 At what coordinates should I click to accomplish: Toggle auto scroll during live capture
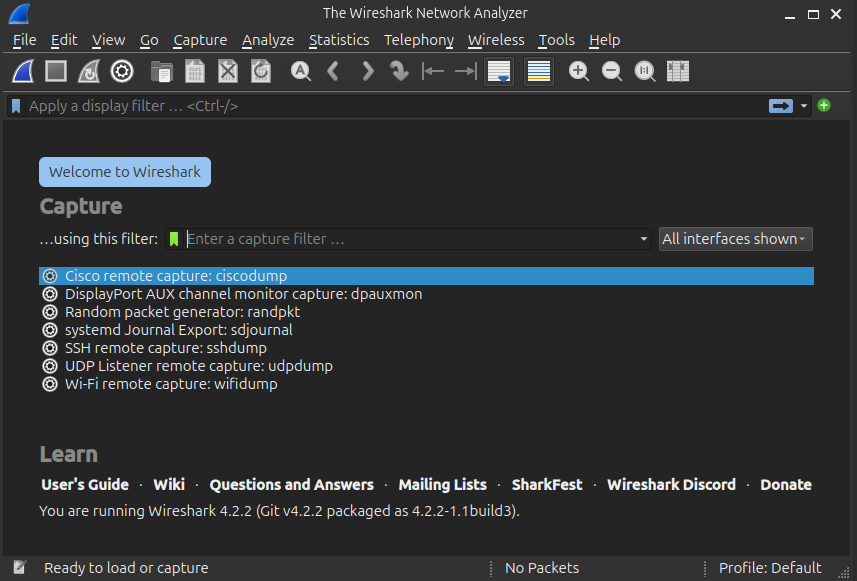tap(499, 71)
